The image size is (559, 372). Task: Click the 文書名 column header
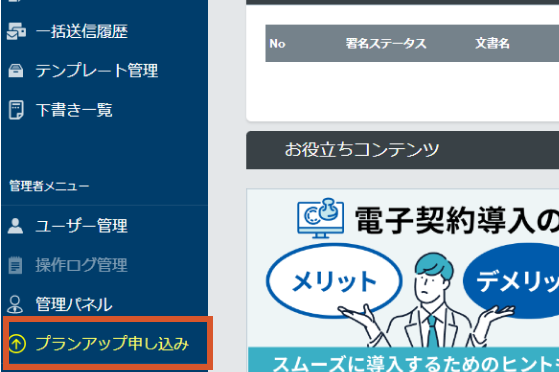point(492,44)
